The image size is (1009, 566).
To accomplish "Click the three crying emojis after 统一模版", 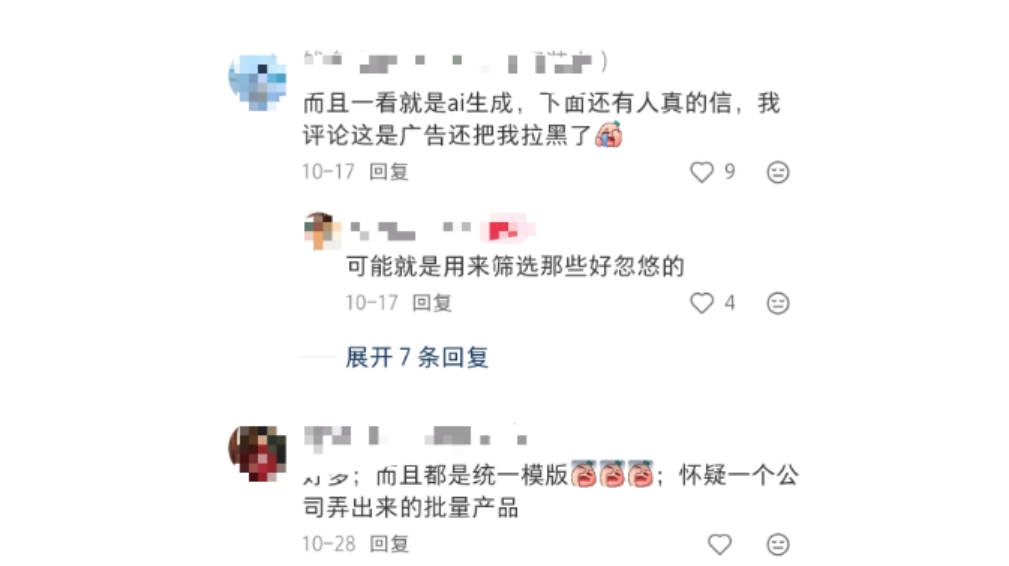I will (612, 475).
